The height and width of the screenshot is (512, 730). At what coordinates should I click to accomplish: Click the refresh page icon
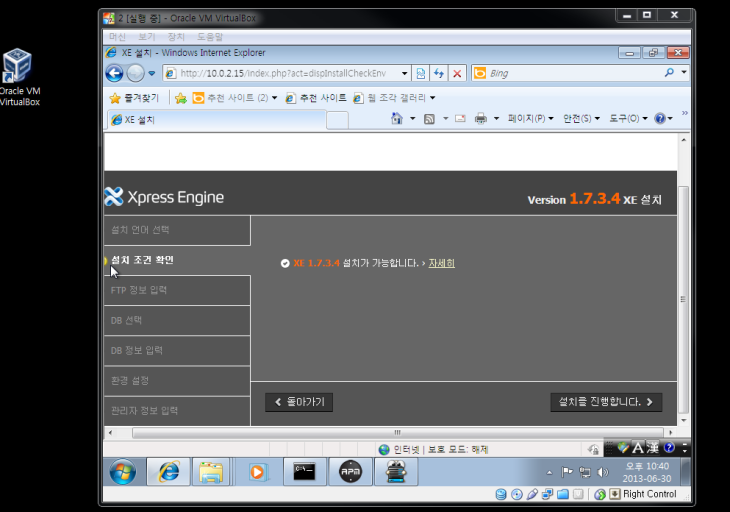tap(439, 73)
